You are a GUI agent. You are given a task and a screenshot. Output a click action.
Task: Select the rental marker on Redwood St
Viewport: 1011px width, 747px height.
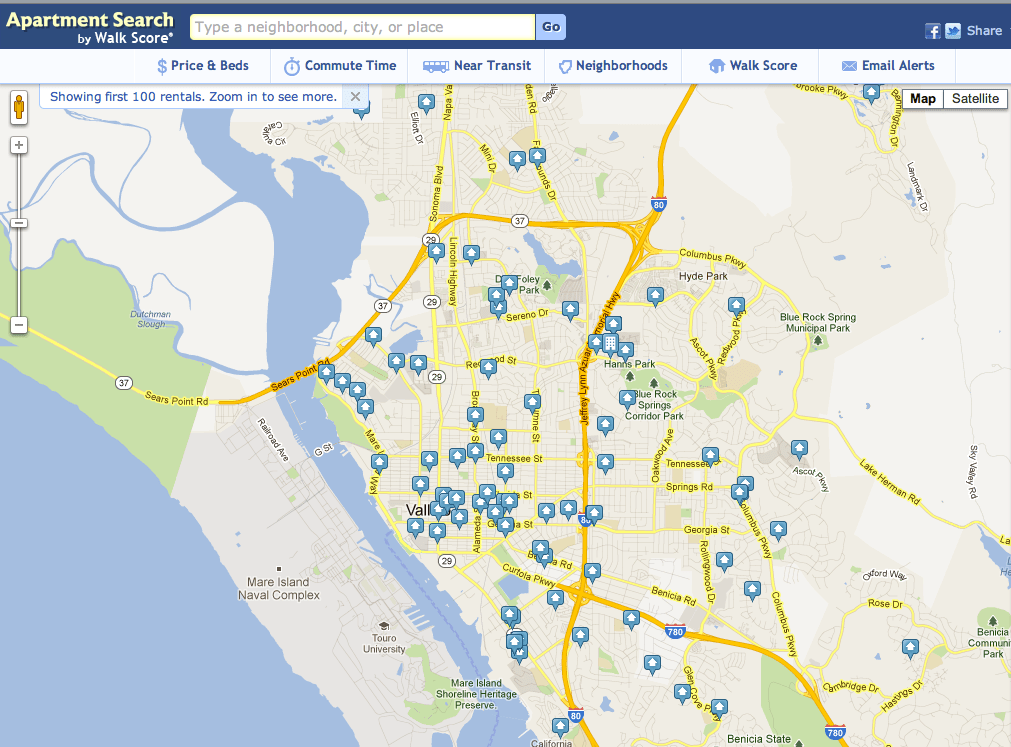tap(489, 368)
